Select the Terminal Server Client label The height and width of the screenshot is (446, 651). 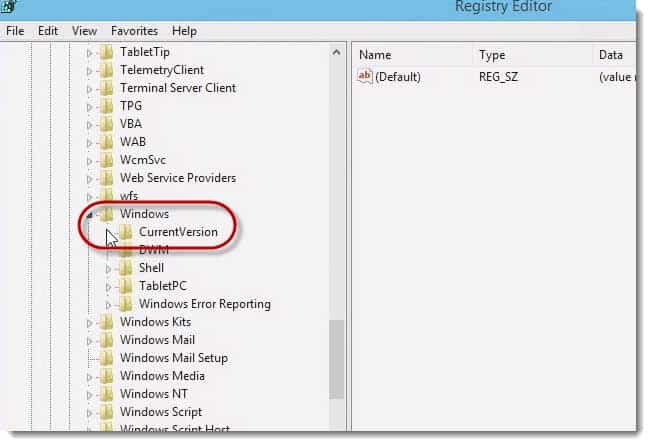(x=178, y=88)
